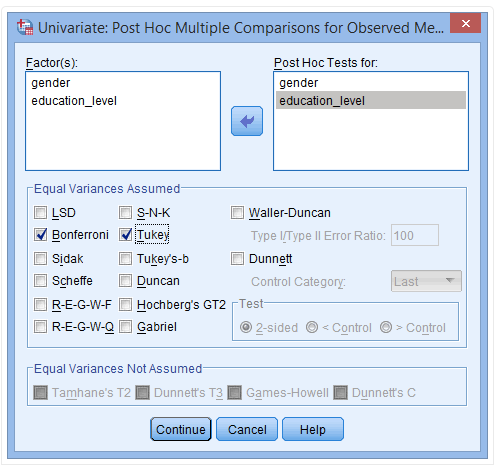494x465 pixels.
Task: Open the Control Category dropdown
Action: [x=426, y=281]
